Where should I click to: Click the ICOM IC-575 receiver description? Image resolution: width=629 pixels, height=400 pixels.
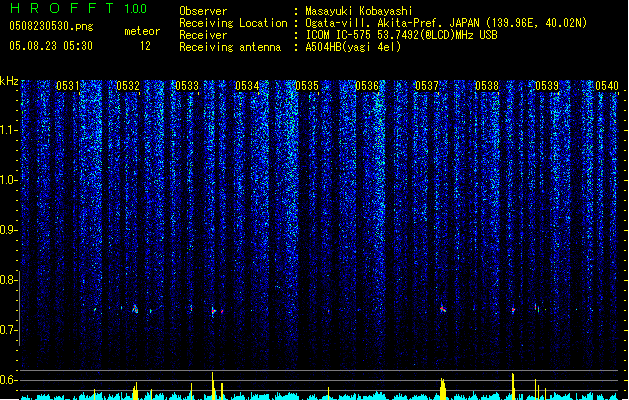401,35
